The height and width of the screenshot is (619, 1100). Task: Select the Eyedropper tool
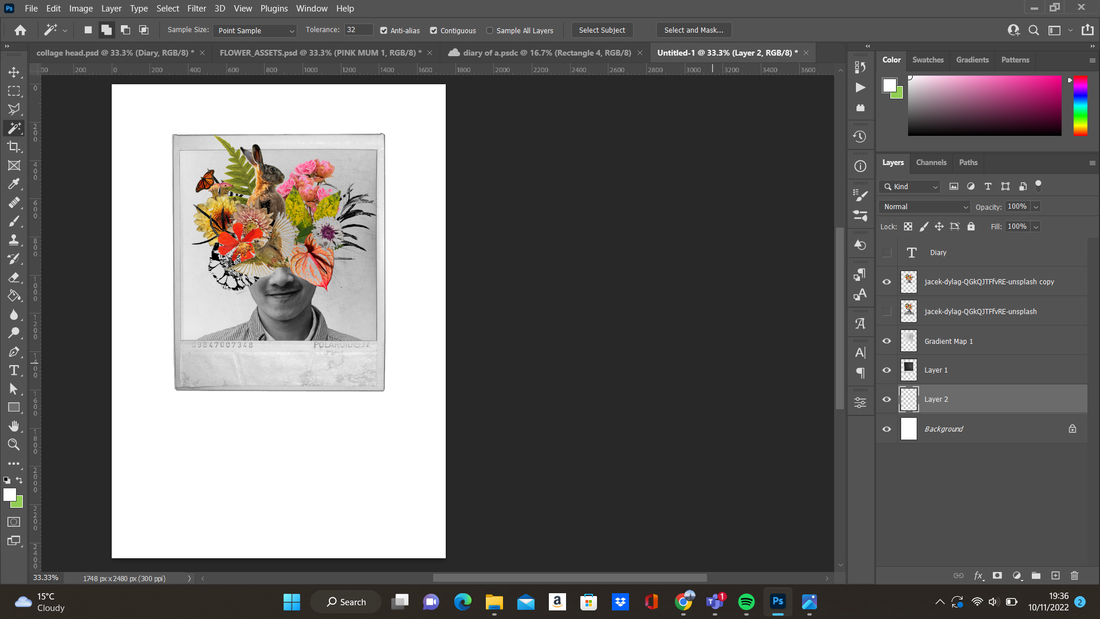click(14, 184)
